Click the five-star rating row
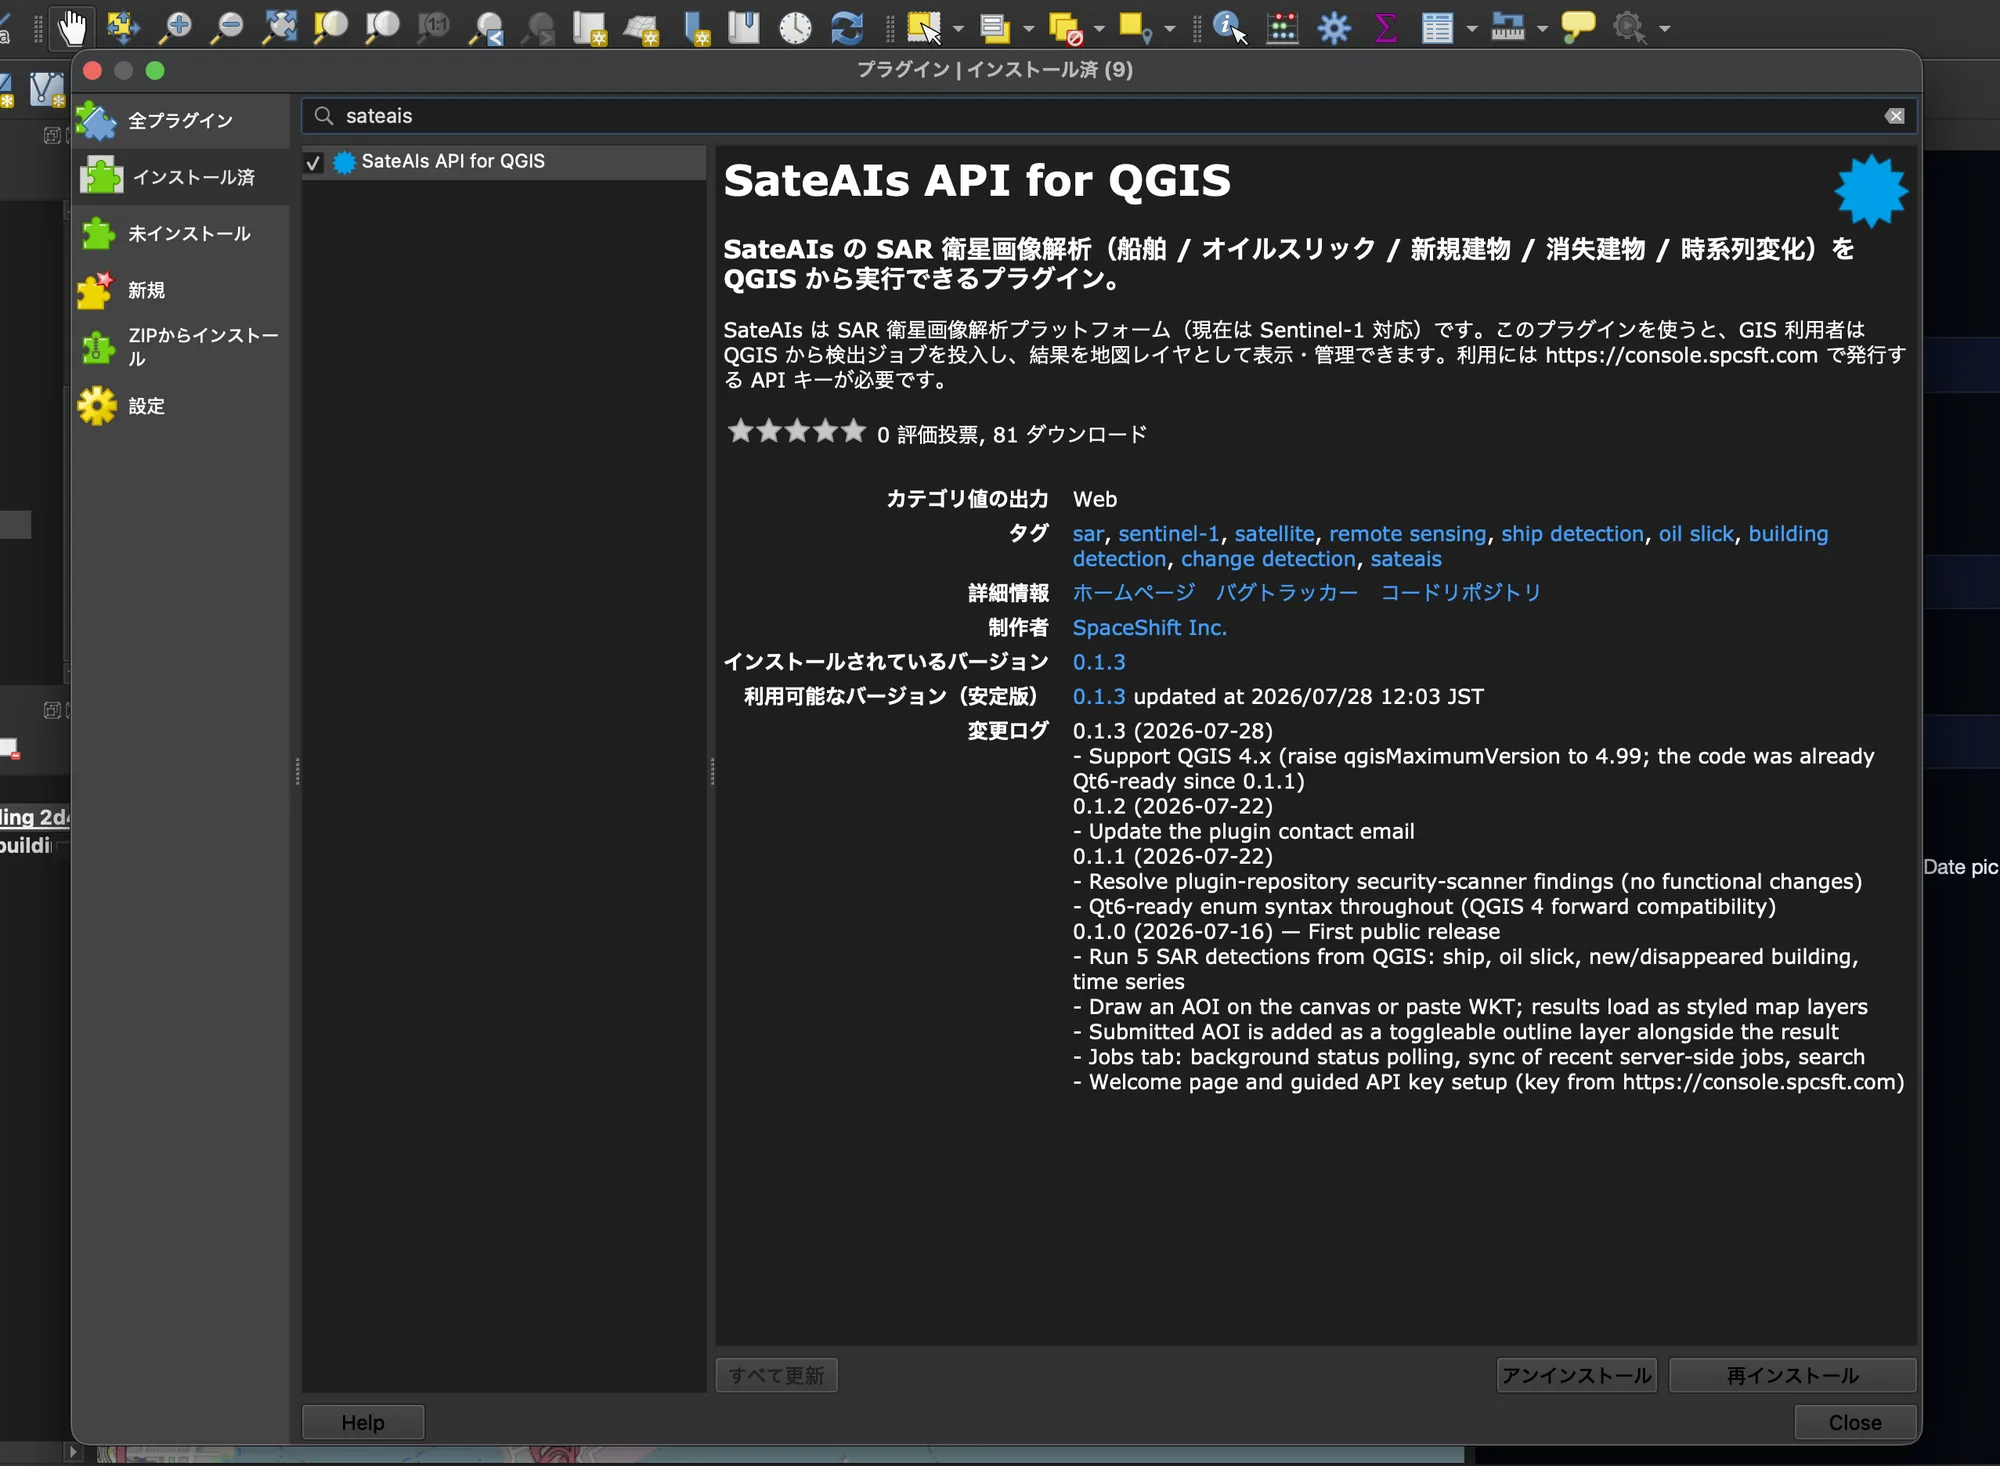 (796, 432)
